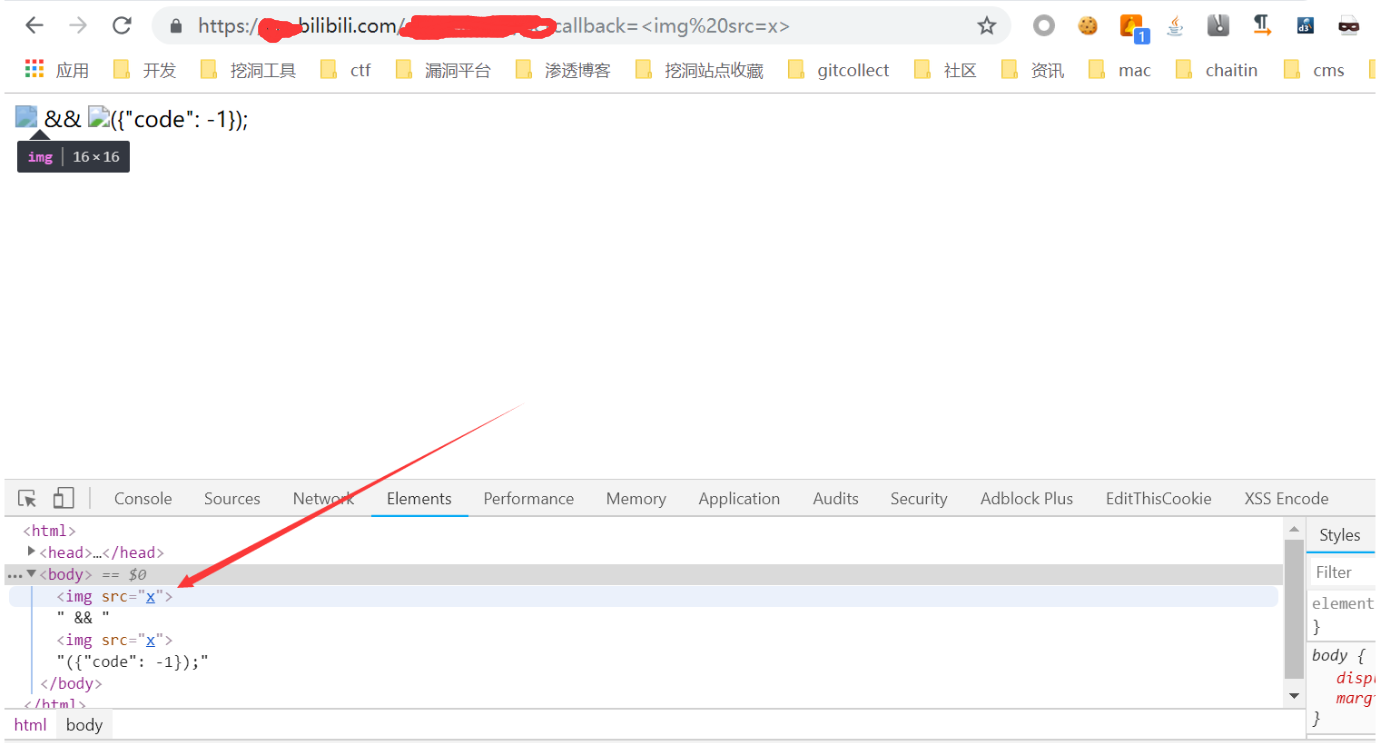The height and width of the screenshot is (743, 1381).
Task: Open the ctf bookmarks folder
Action: tap(346, 69)
